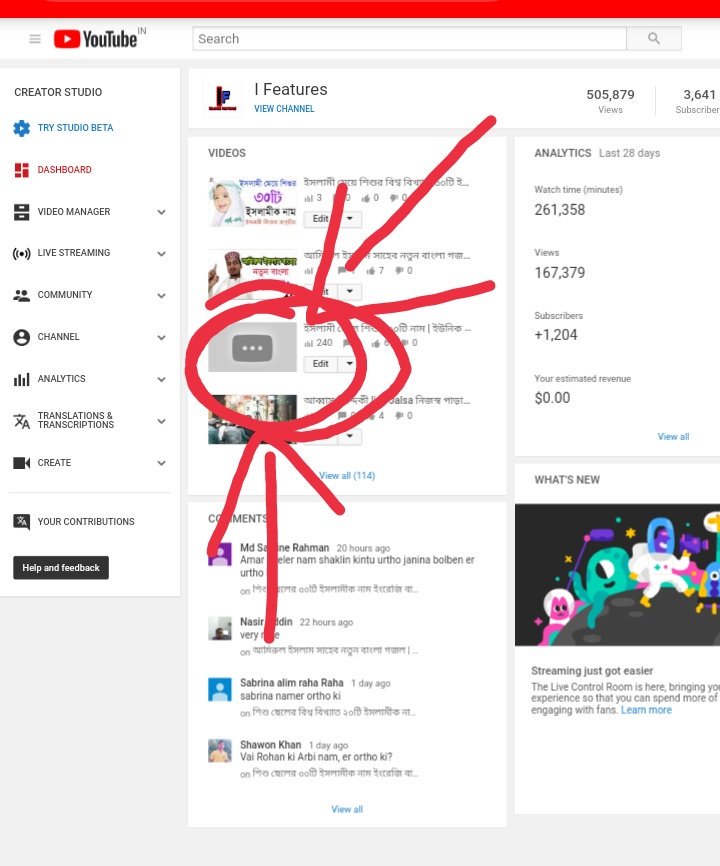Click the YouTube logo
Screen dimensions: 720x866
[x=96, y=39]
